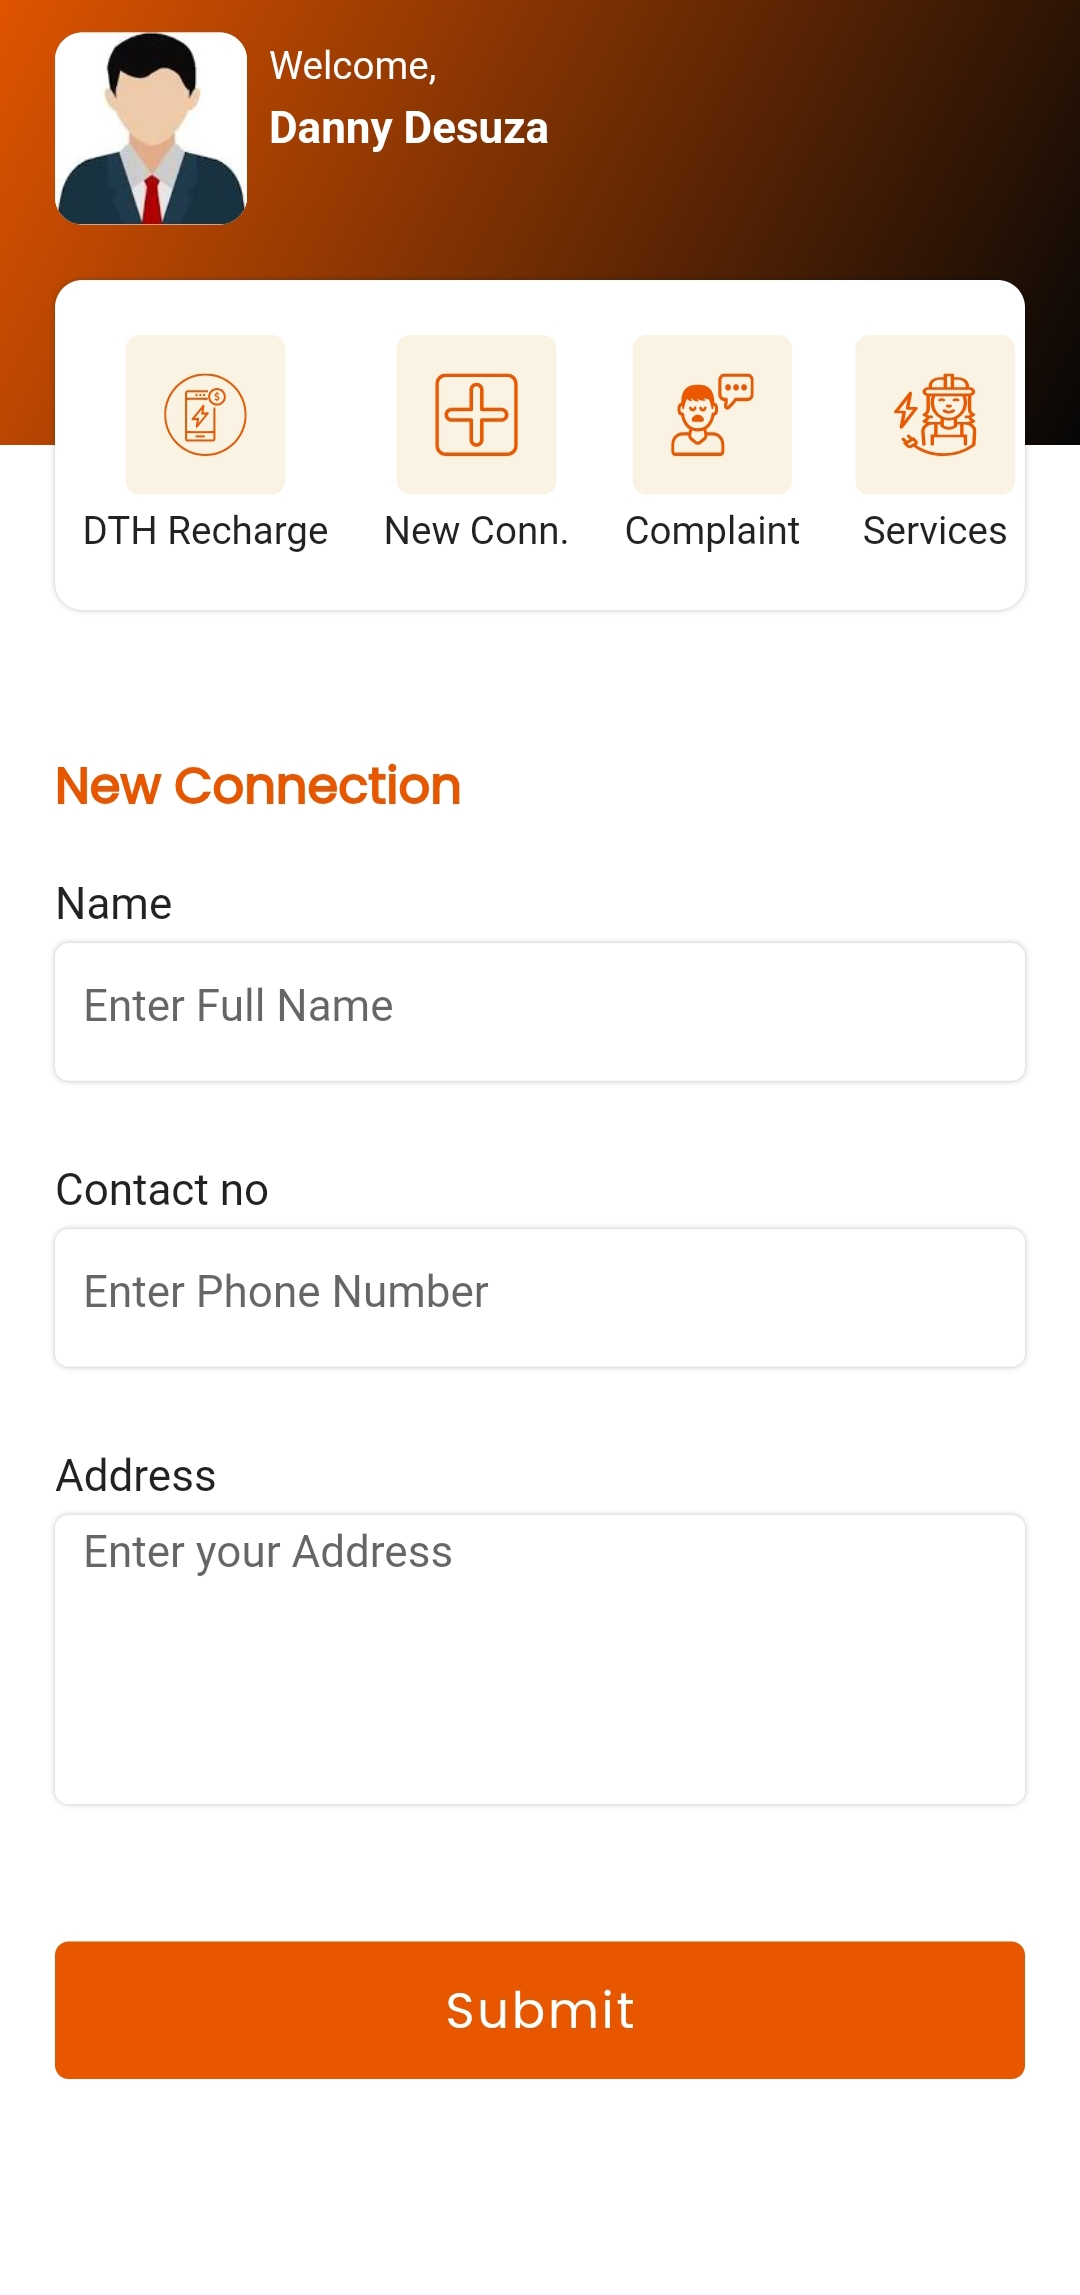Select the Complaint text label
The image size is (1080, 2295).
coord(712,531)
